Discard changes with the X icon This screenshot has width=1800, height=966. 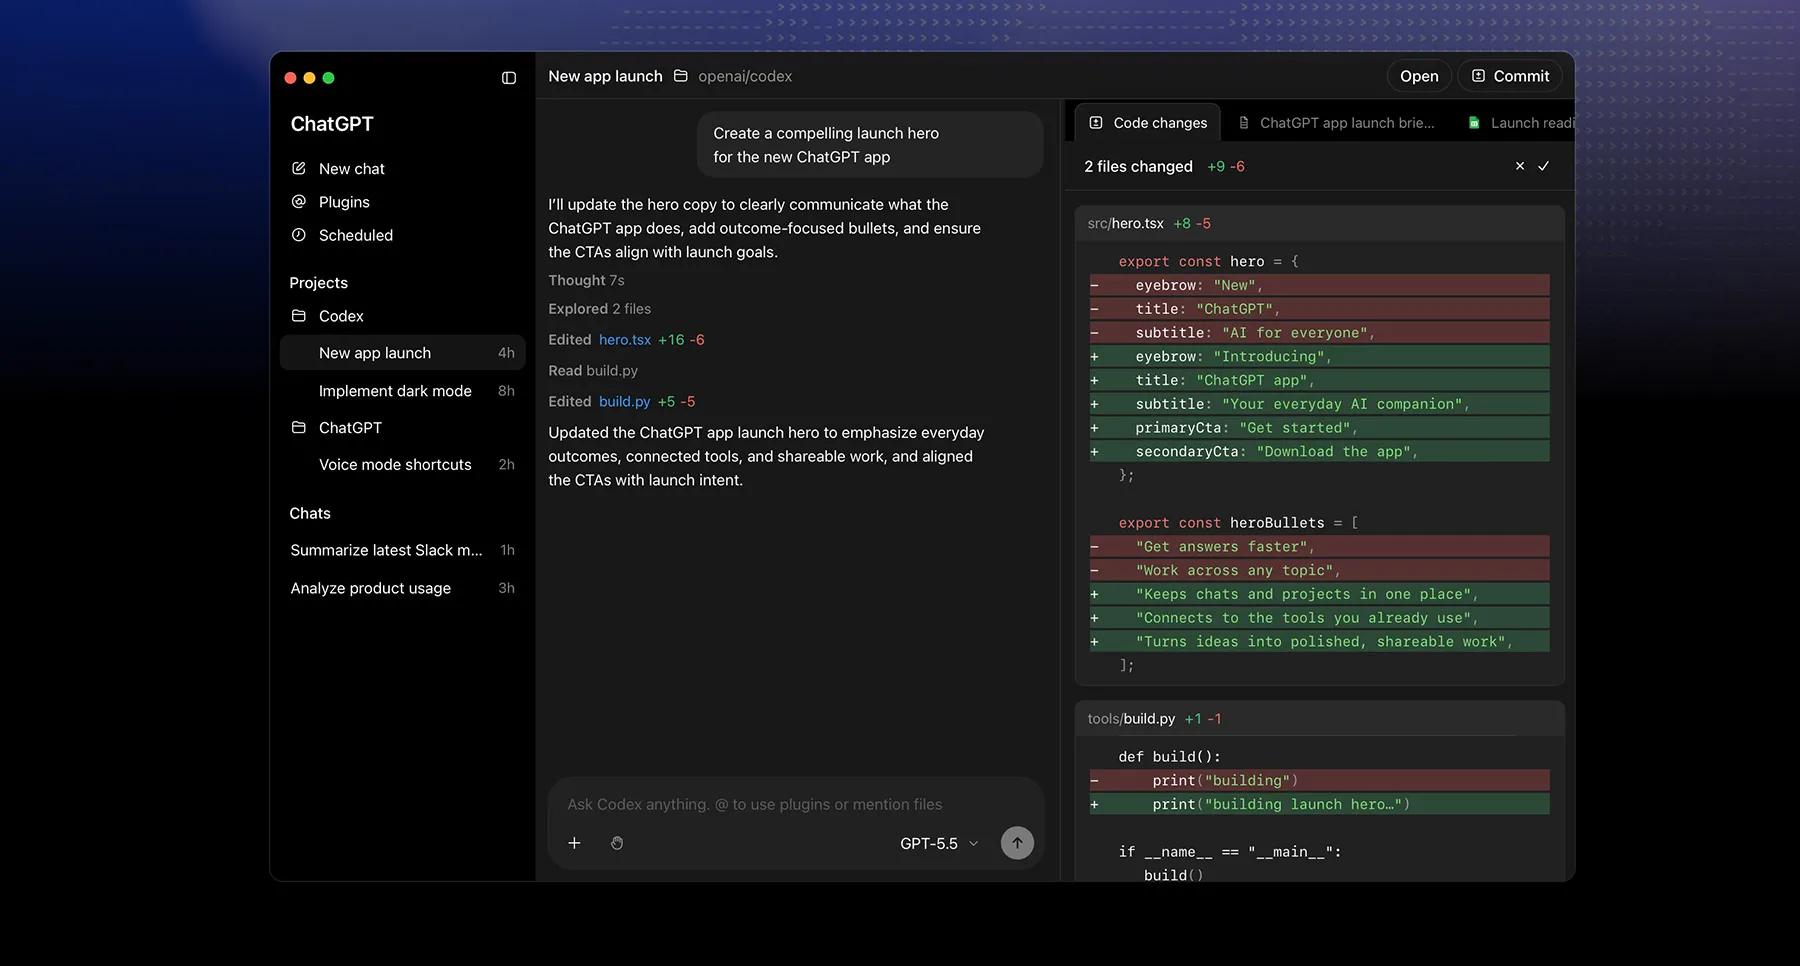1520,166
